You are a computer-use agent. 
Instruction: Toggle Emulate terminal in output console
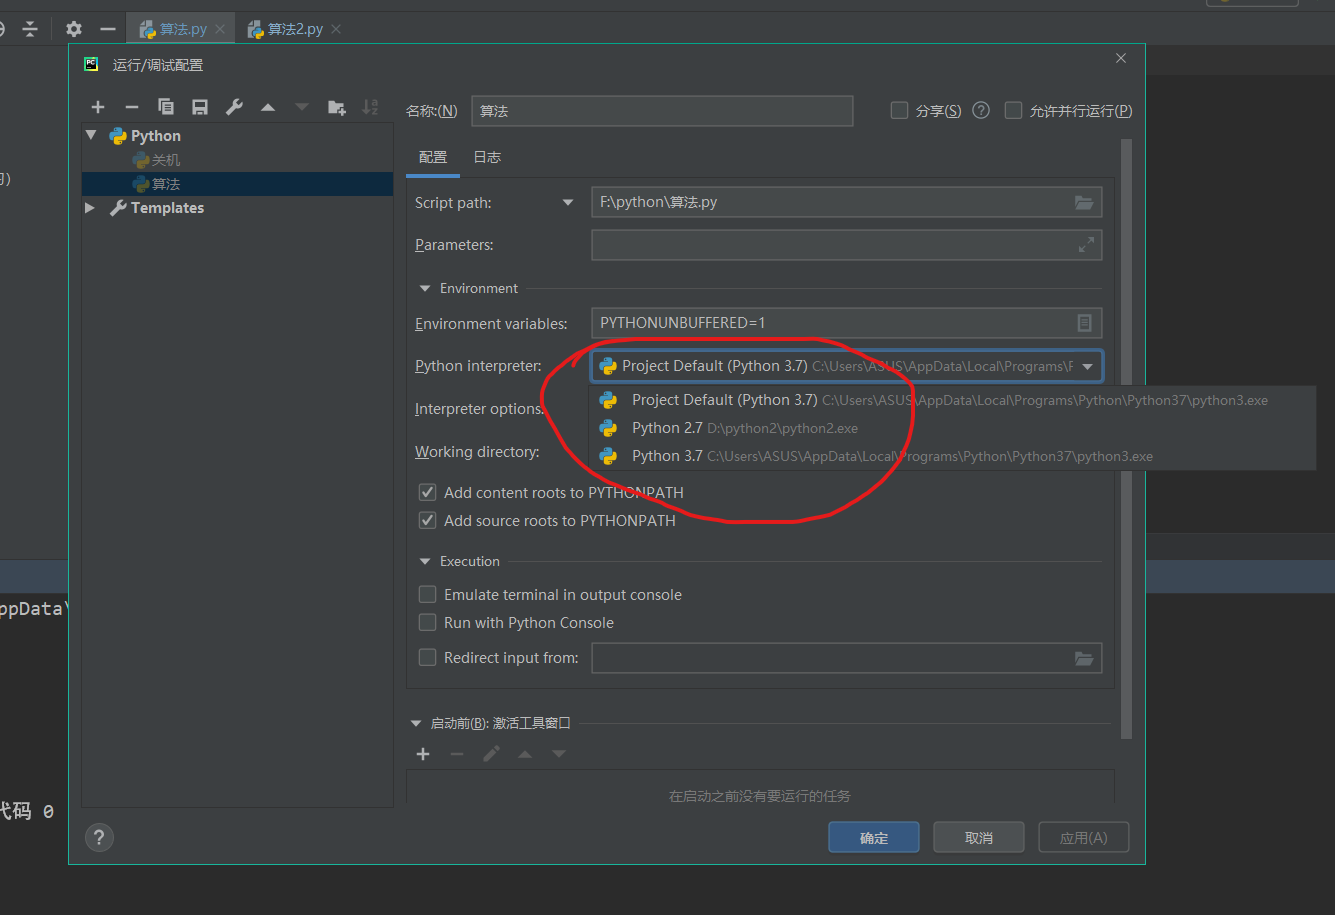[428, 595]
